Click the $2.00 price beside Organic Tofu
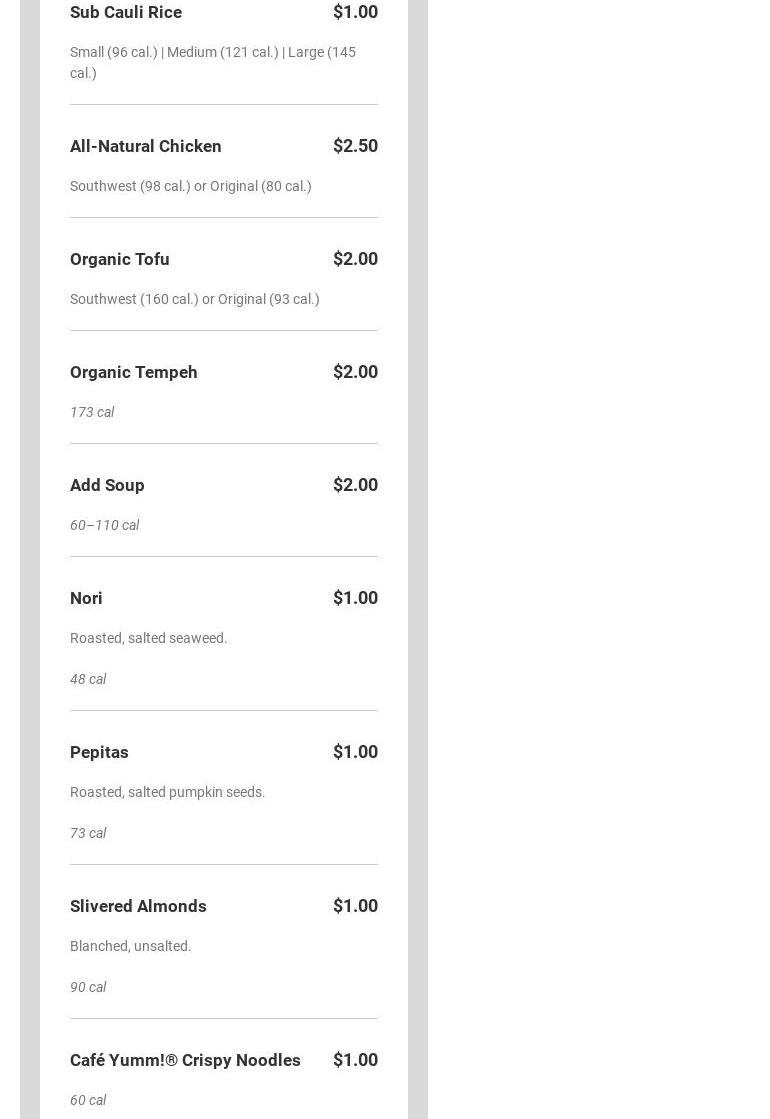 [x=355, y=259]
